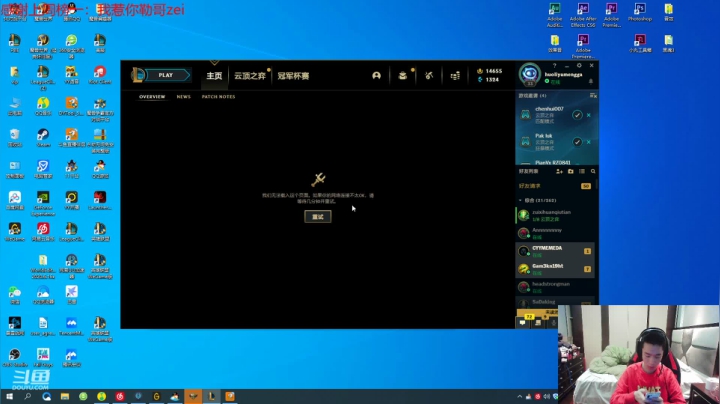This screenshot has height=404, width=720.
Task: Click the summoner avatar of huoliyamengga
Action: point(530,73)
